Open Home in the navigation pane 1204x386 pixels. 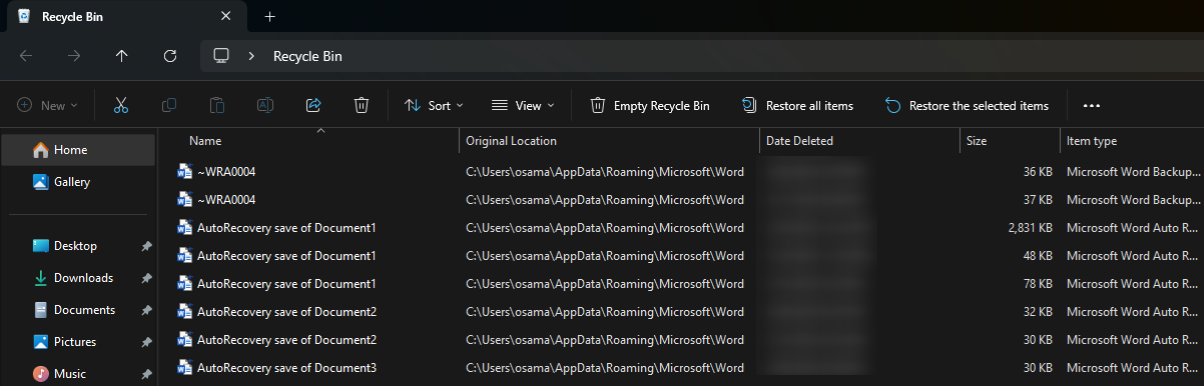78,150
